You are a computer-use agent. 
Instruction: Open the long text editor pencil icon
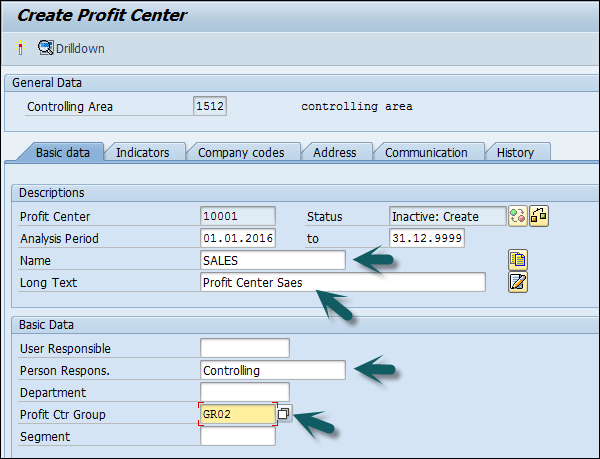[x=518, y=282]
